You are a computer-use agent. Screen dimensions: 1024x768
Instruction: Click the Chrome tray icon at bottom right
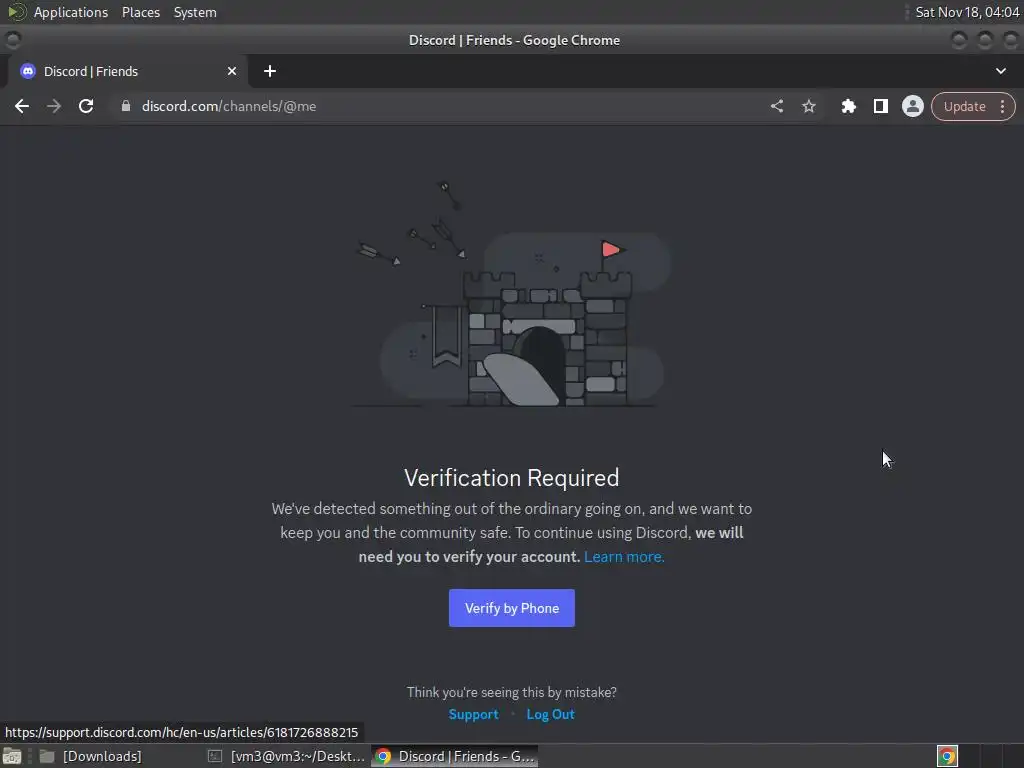947,756
